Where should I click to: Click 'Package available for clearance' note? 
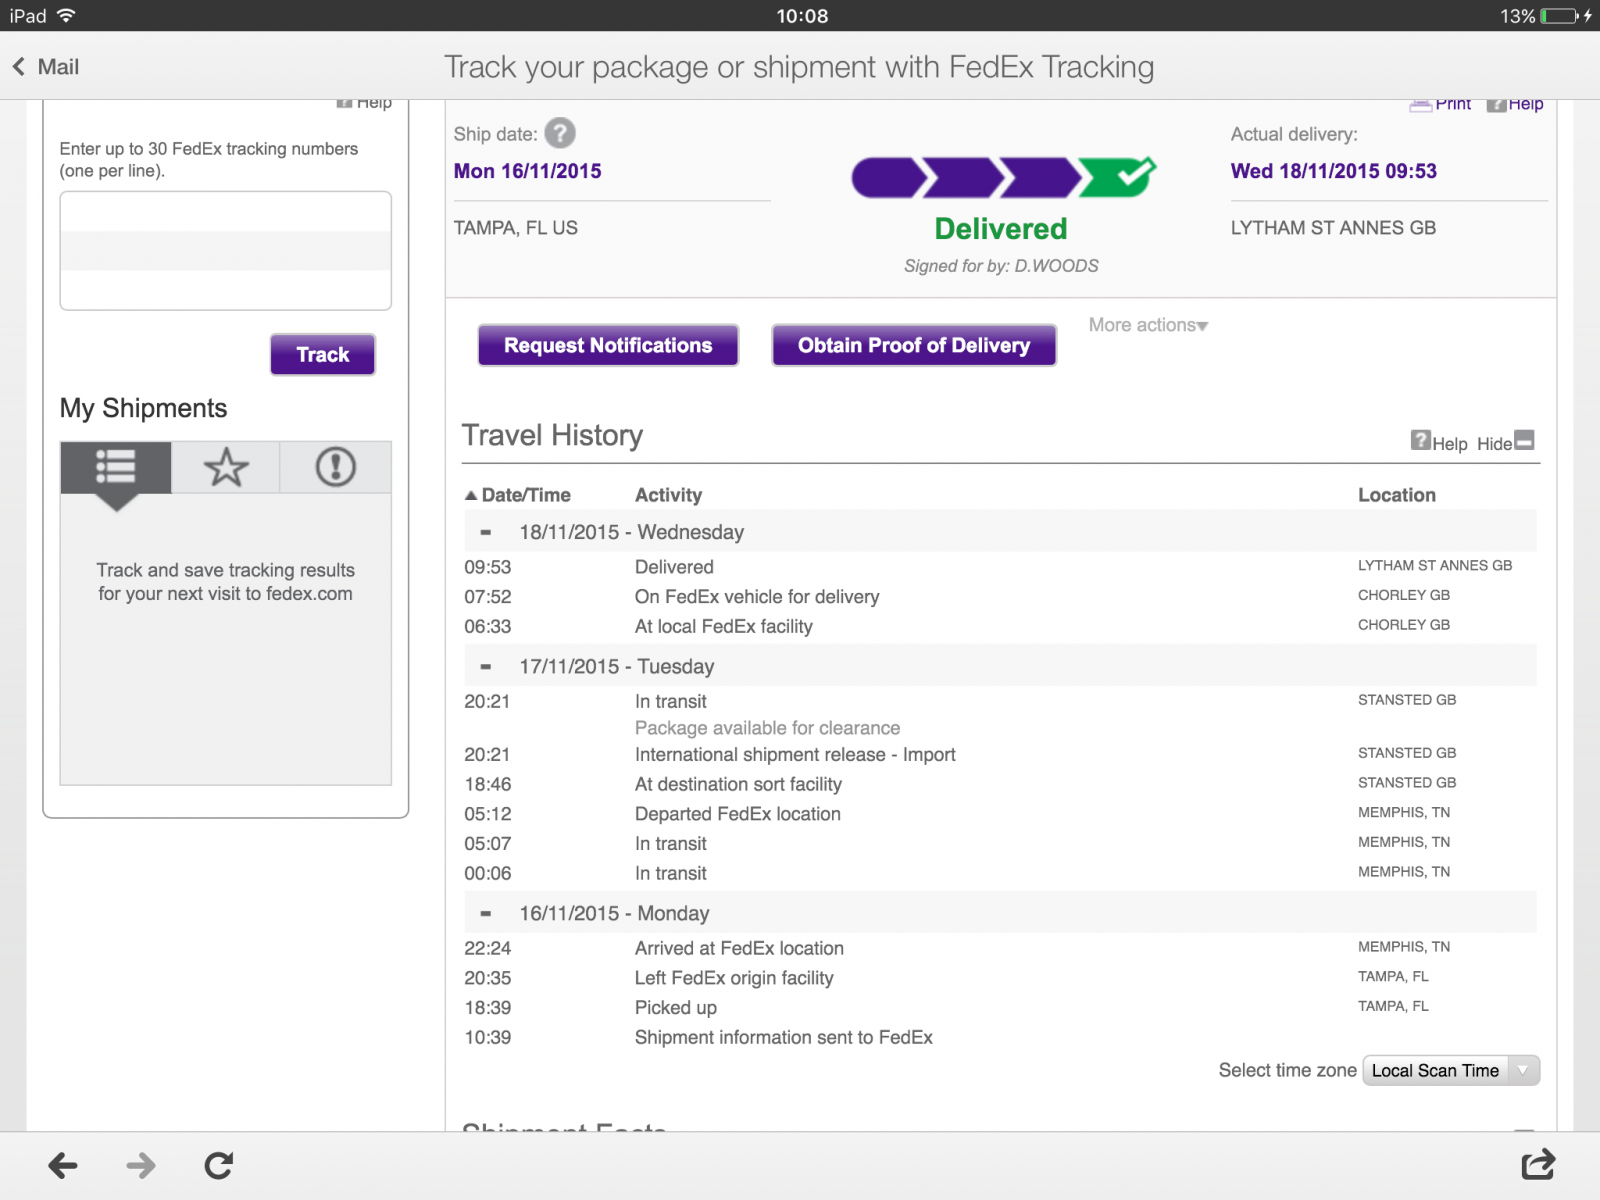(767, 728)
